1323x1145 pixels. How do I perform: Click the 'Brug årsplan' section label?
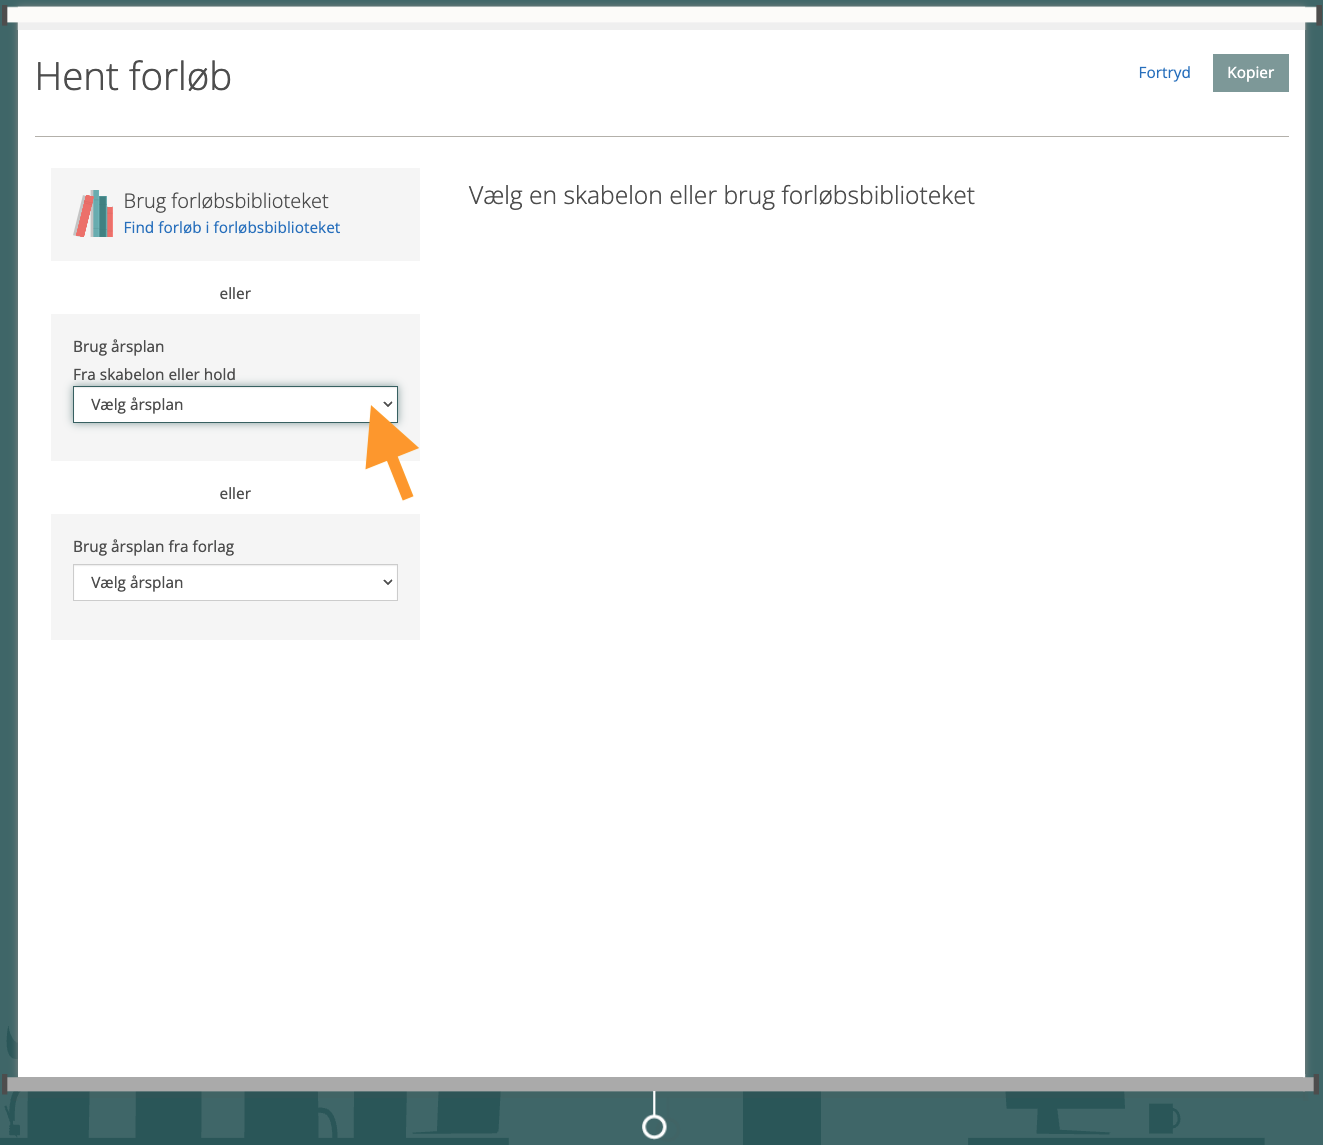pyautogui.click(x=118, y=347)
